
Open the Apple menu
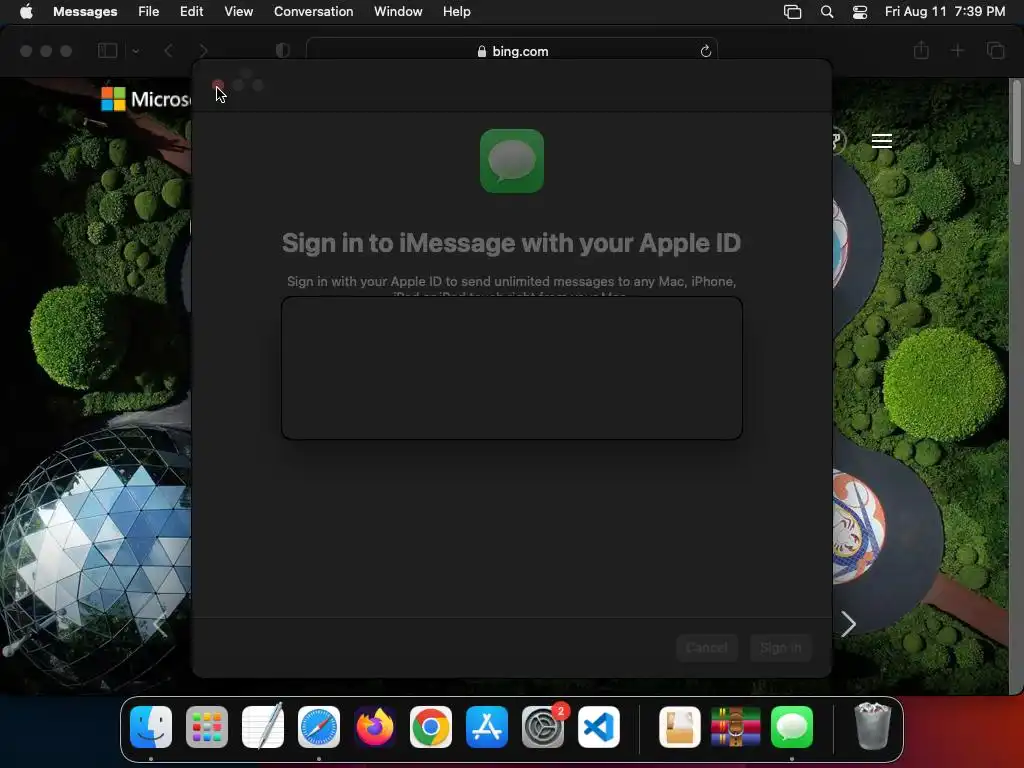tap(26, 12)
